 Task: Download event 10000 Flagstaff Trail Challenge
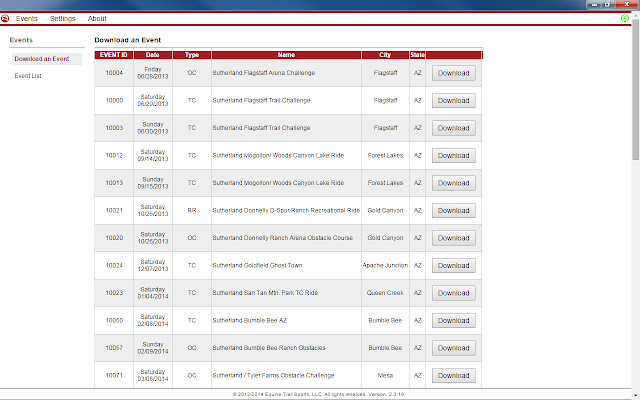click(x=453, y=100)
